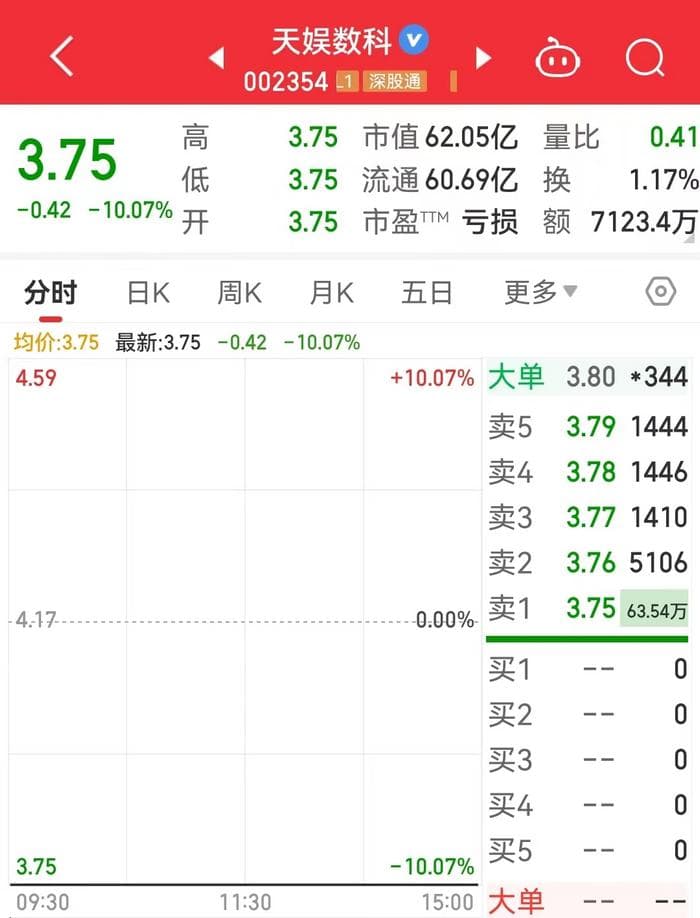Tap the 深股通 tag badge
Viewport: 700px width, 918px height.
pos(395,82)
